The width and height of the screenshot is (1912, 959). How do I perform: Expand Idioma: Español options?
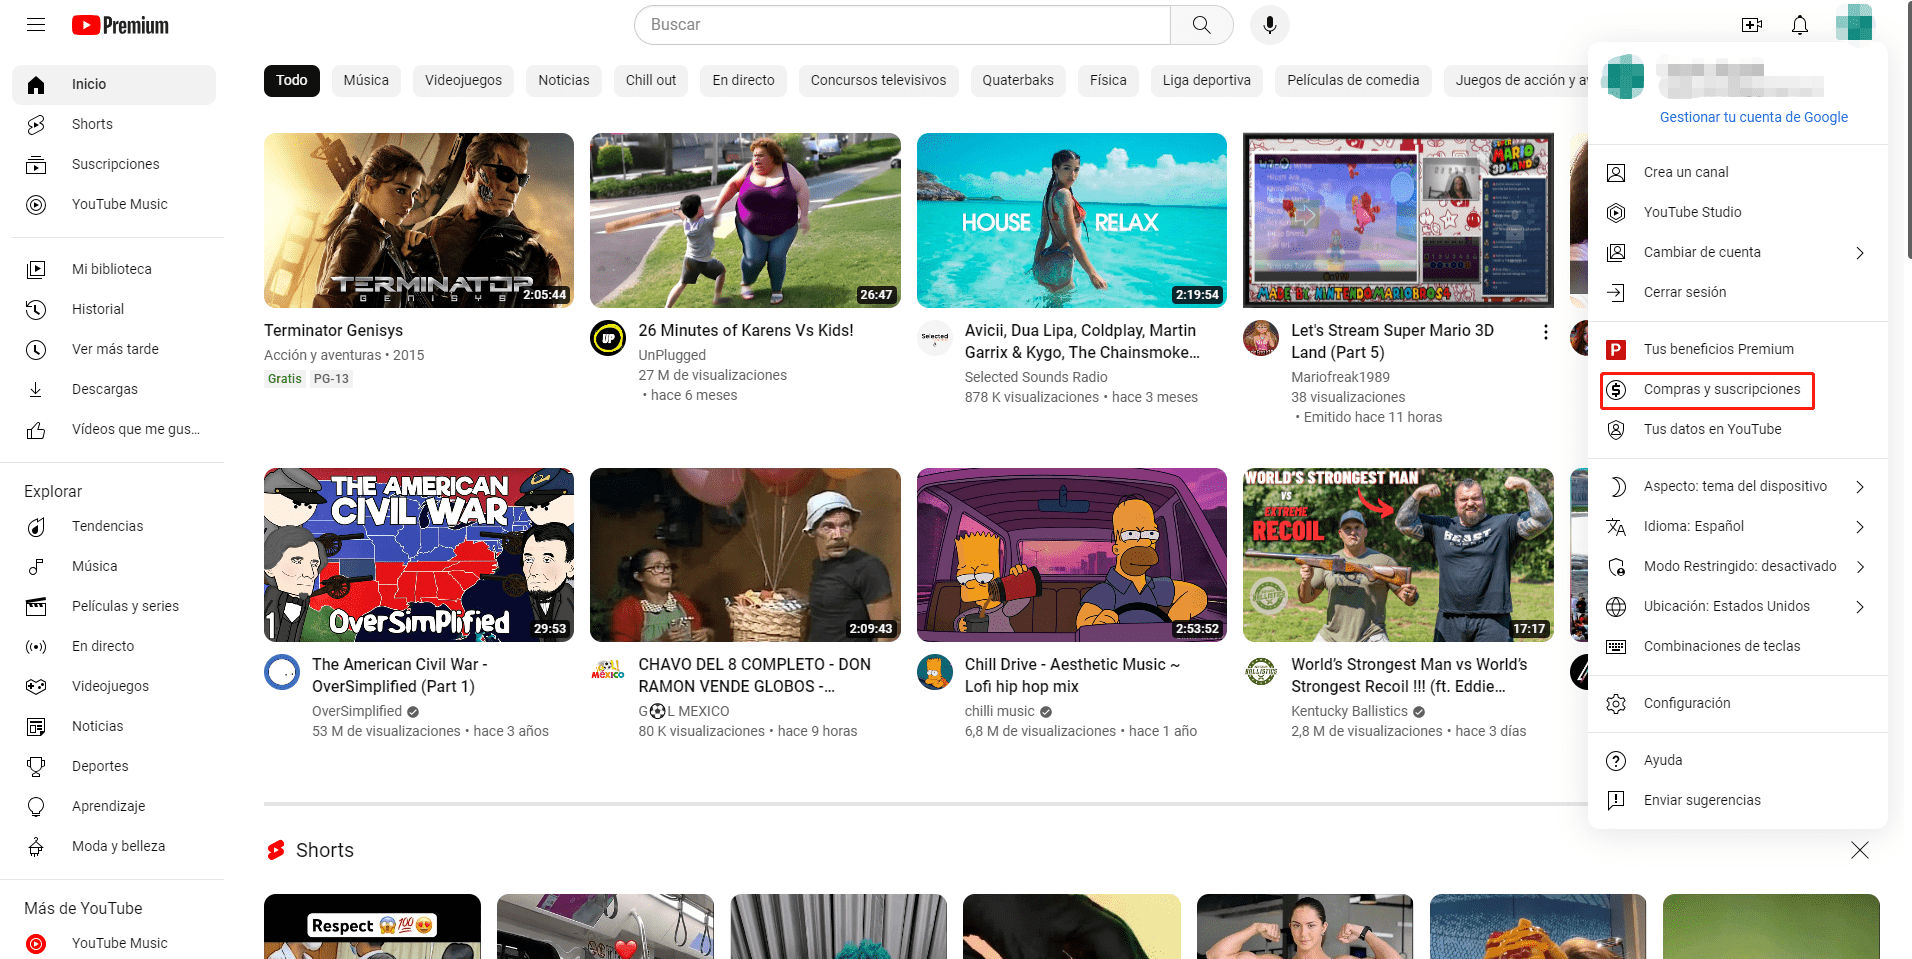tap(1738, 526)
